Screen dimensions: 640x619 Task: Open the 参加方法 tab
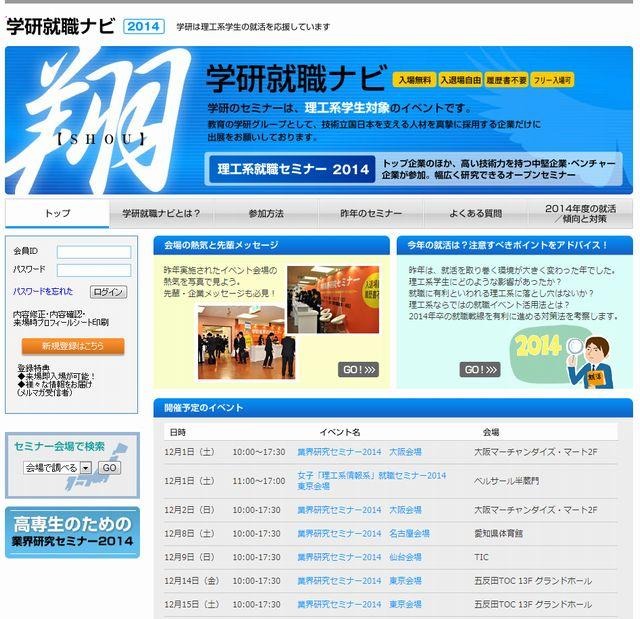[x=266, y=213]
